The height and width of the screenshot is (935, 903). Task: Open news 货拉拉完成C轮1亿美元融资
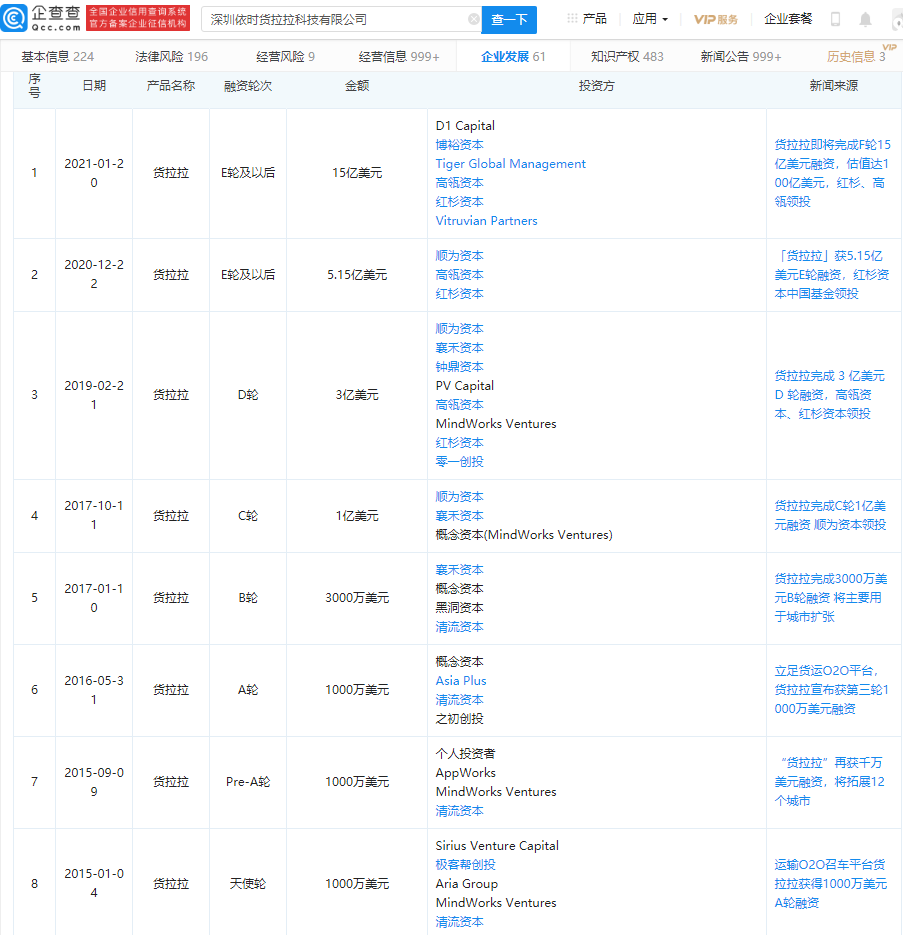click(x=830, y=515)
